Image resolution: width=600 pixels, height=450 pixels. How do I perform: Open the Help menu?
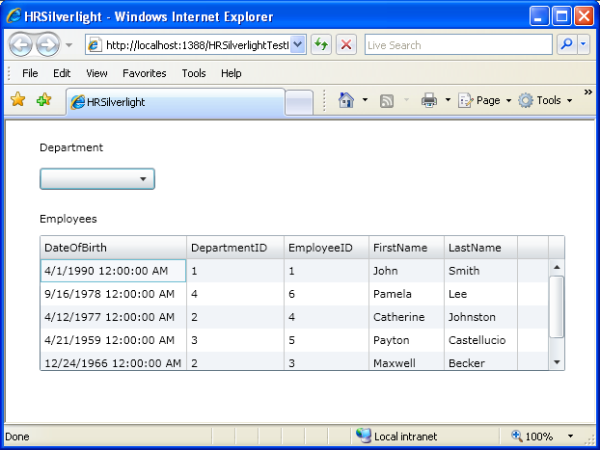pyautogui.click(x=231, y=73)
